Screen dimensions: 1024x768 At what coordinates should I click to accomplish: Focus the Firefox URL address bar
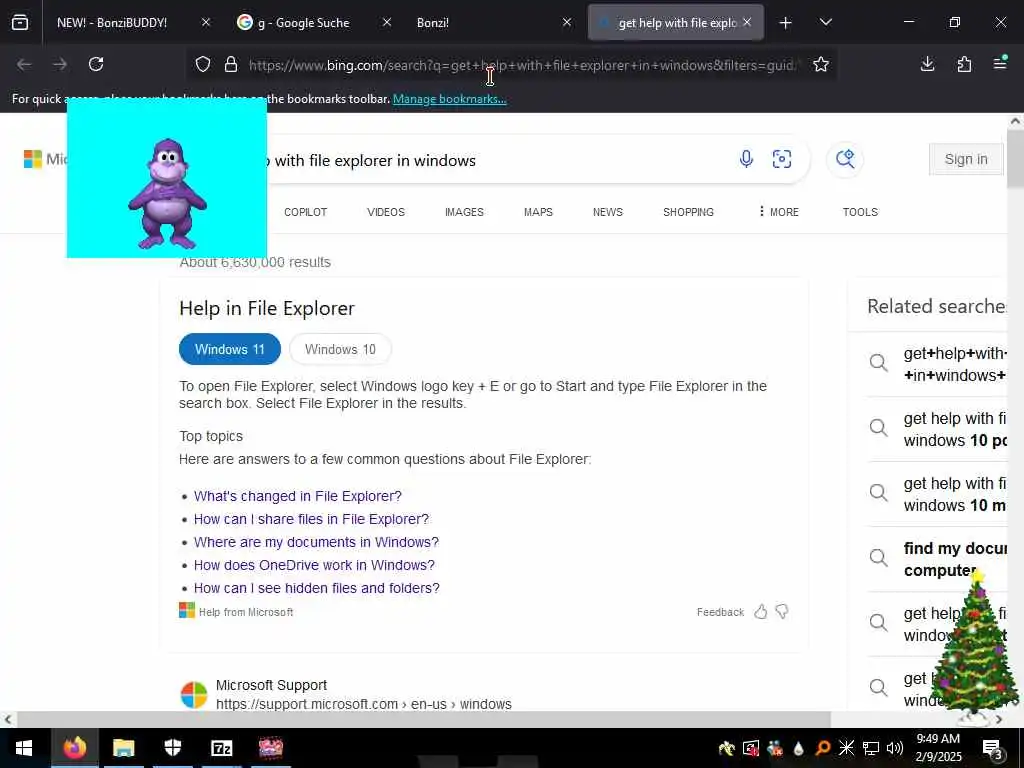tap(522, 65)
